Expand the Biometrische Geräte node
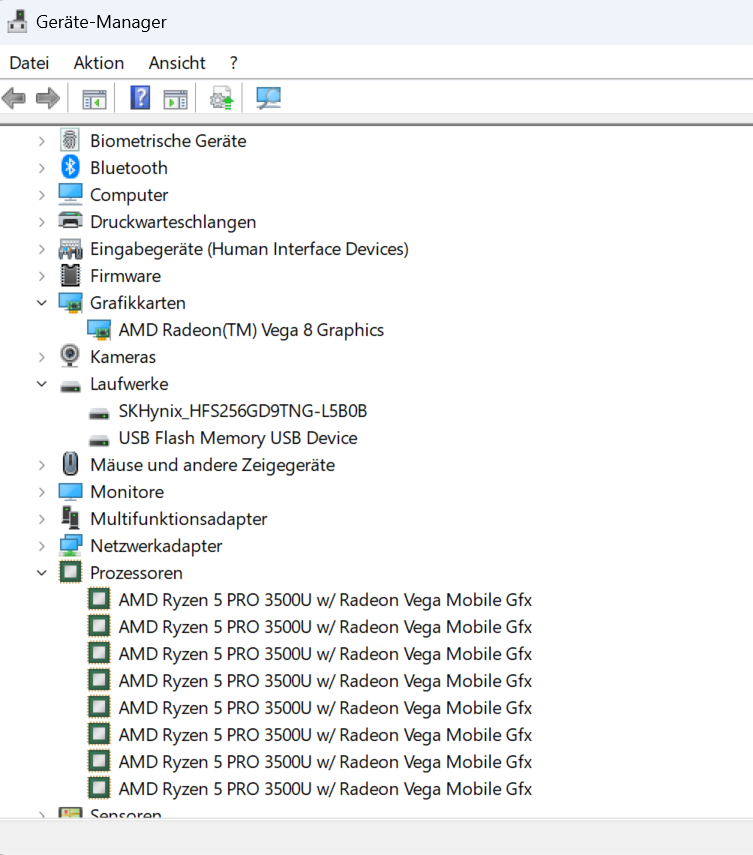Screen dimensions: 753x855 pyautogui.click(x=42, y=141)
